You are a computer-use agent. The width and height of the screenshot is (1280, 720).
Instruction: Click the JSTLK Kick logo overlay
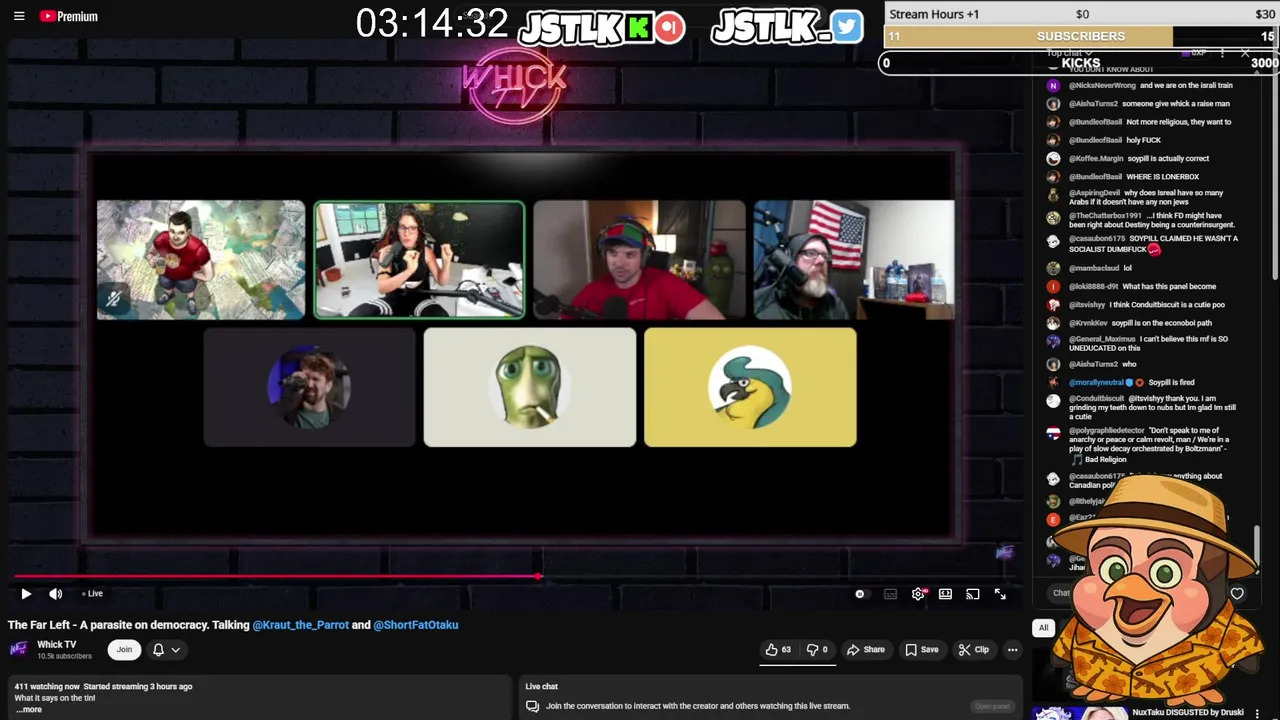[x=638, y=27]
